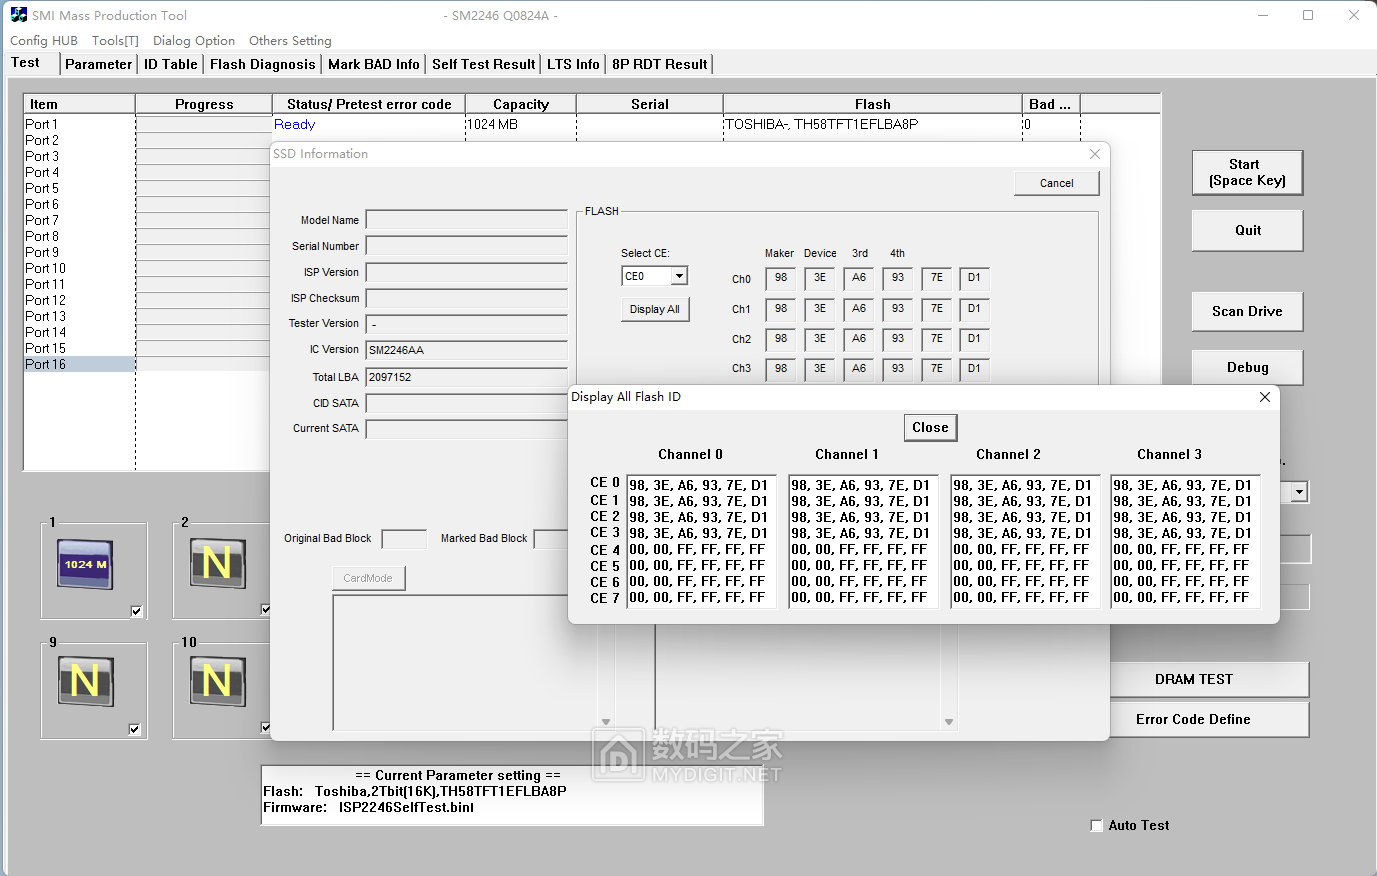
Task: Click the Serial Number field
Action: click(x=467, y=246)
